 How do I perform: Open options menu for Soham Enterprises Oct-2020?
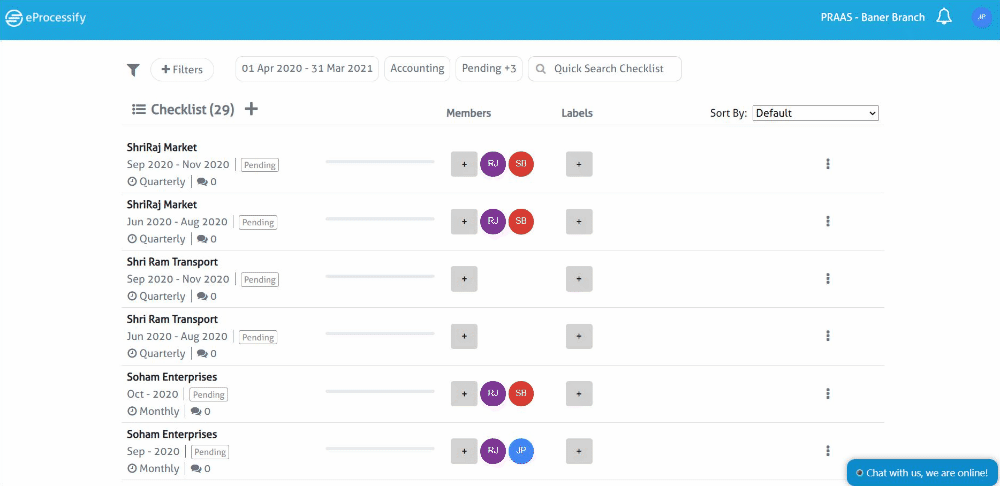click(828, 394)
